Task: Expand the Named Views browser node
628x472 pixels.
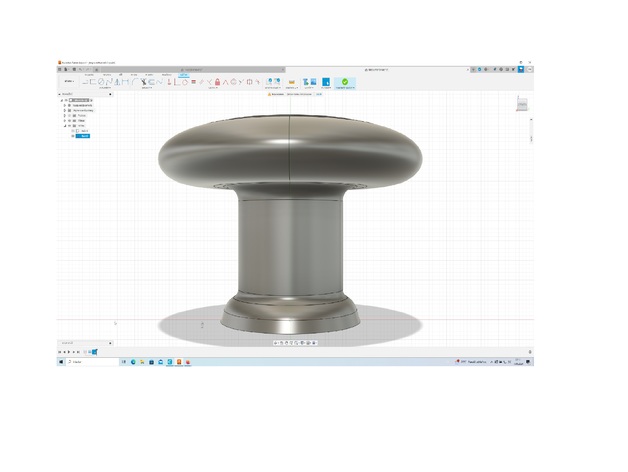Action: point(66,110)
